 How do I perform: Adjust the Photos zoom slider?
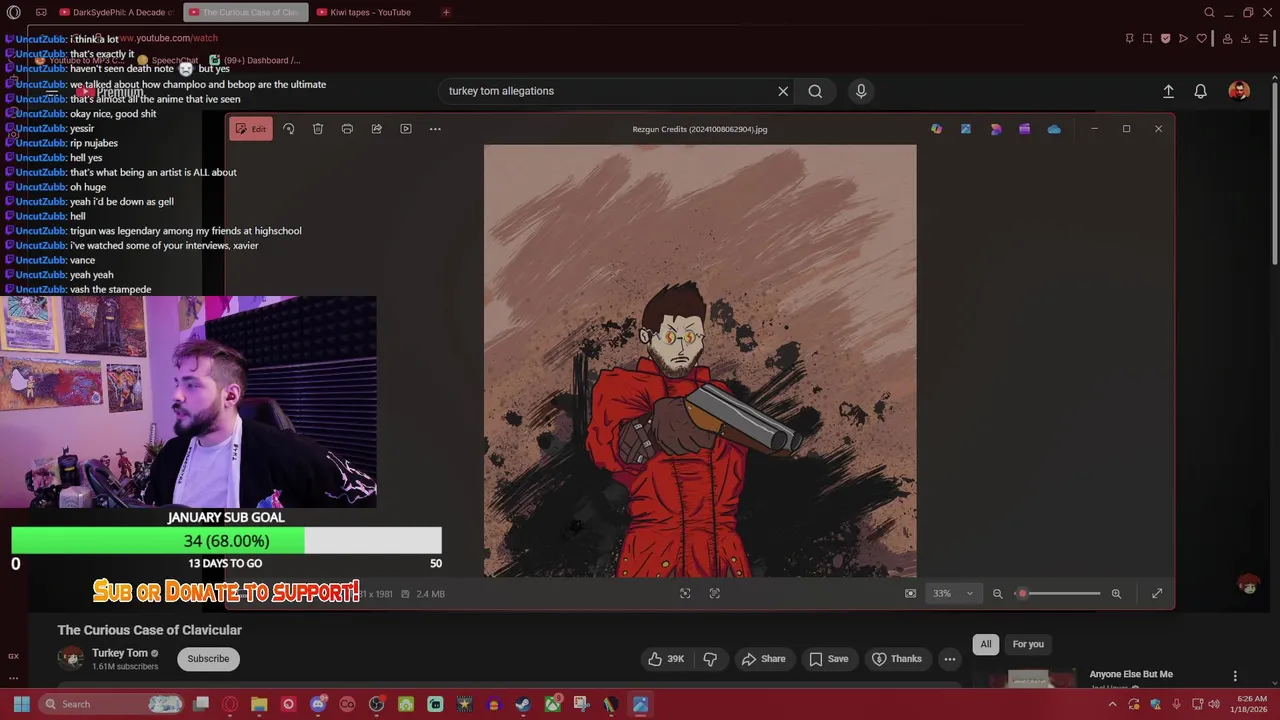[x=1058, y=593]
